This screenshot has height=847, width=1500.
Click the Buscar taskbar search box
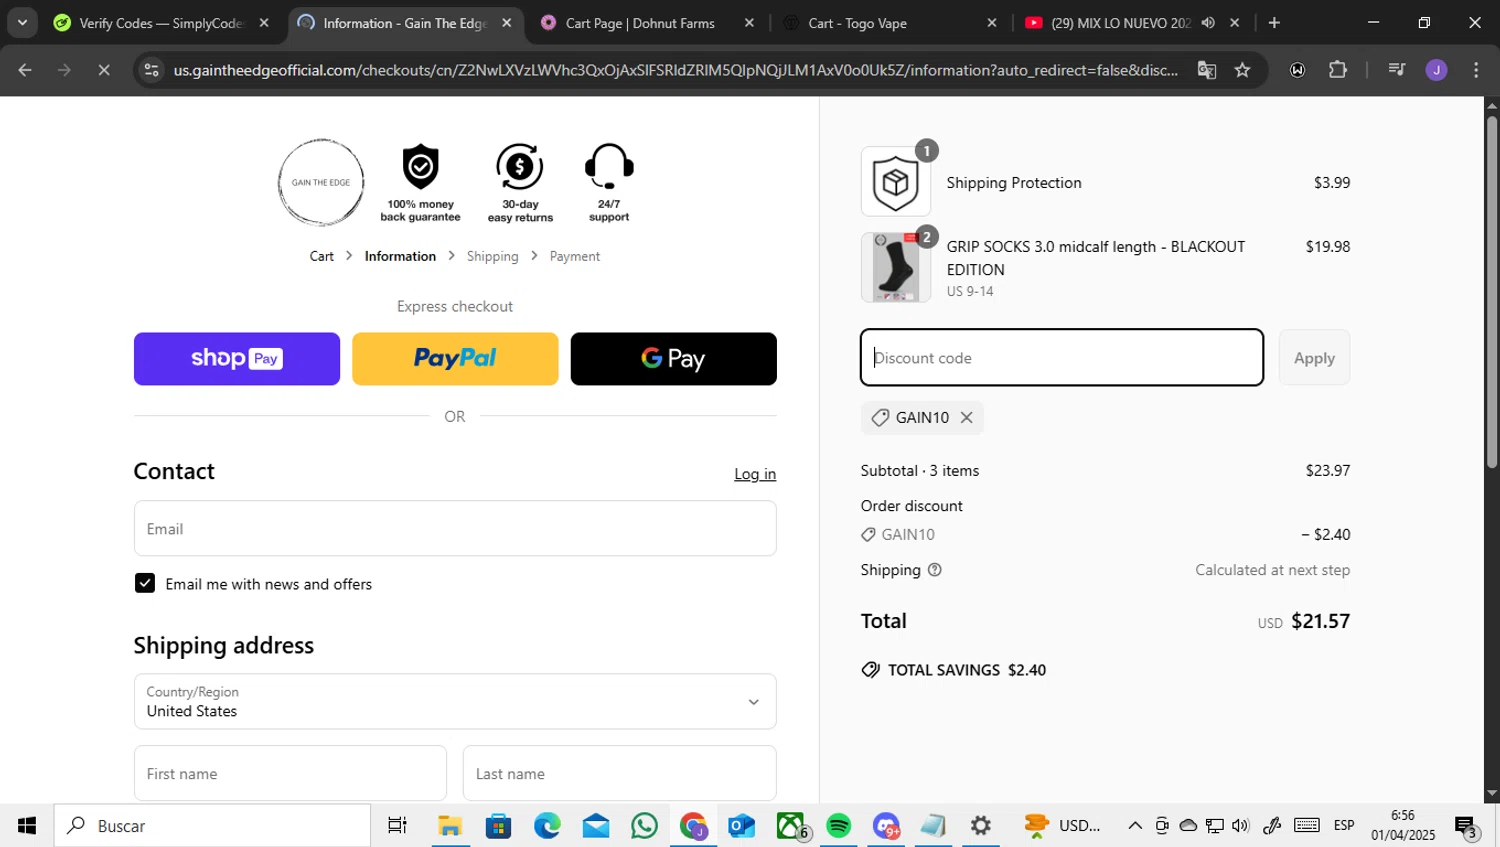pyautogui.click(x=212, y=826)
